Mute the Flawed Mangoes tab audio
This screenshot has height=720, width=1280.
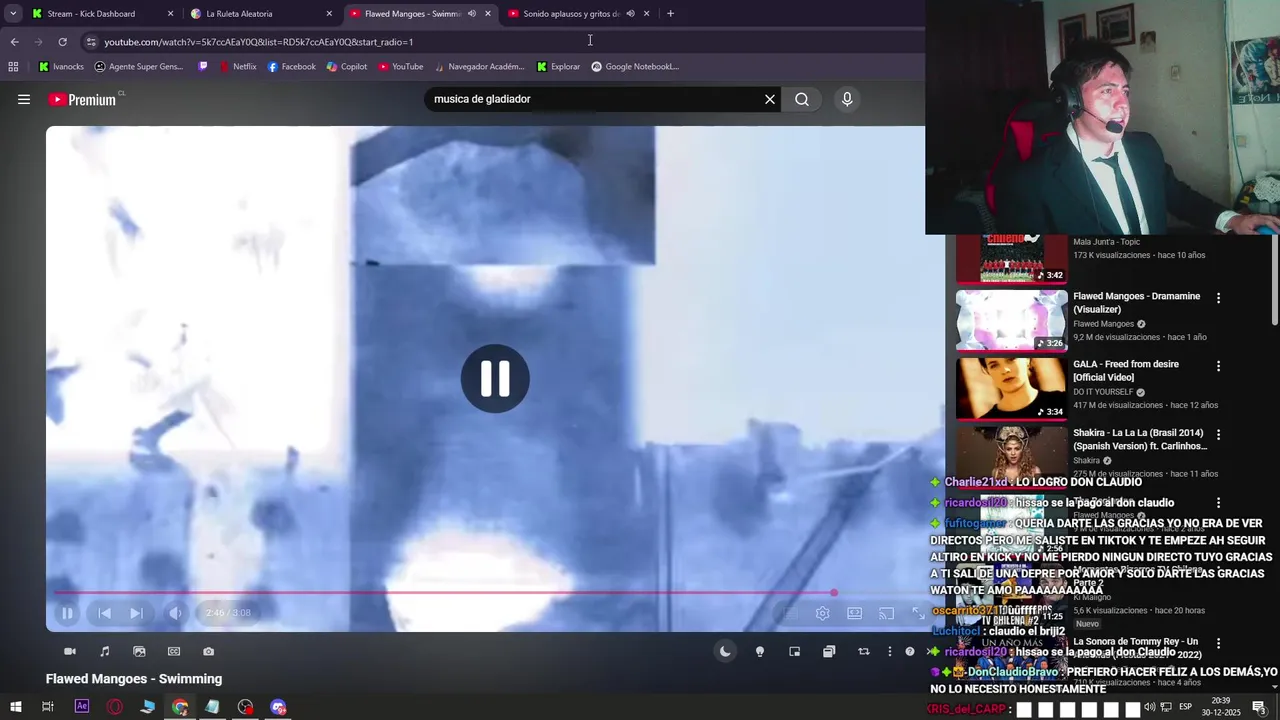coord(471,14)
